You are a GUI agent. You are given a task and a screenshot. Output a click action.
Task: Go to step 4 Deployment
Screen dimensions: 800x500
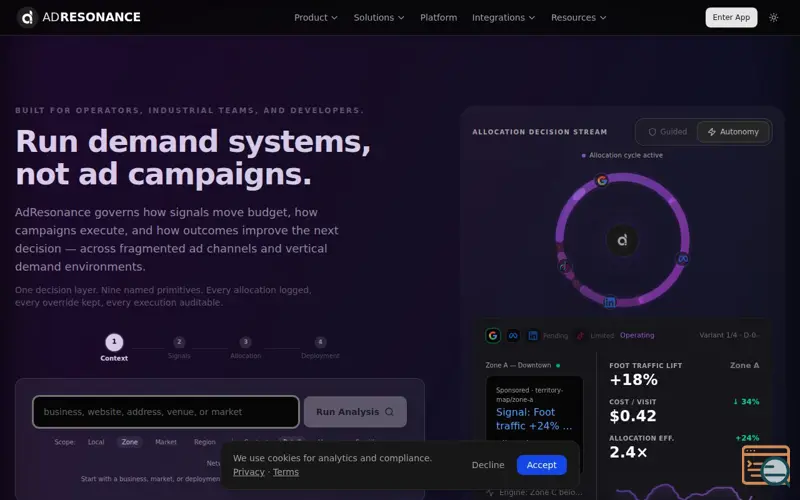[x=320, y=347]
